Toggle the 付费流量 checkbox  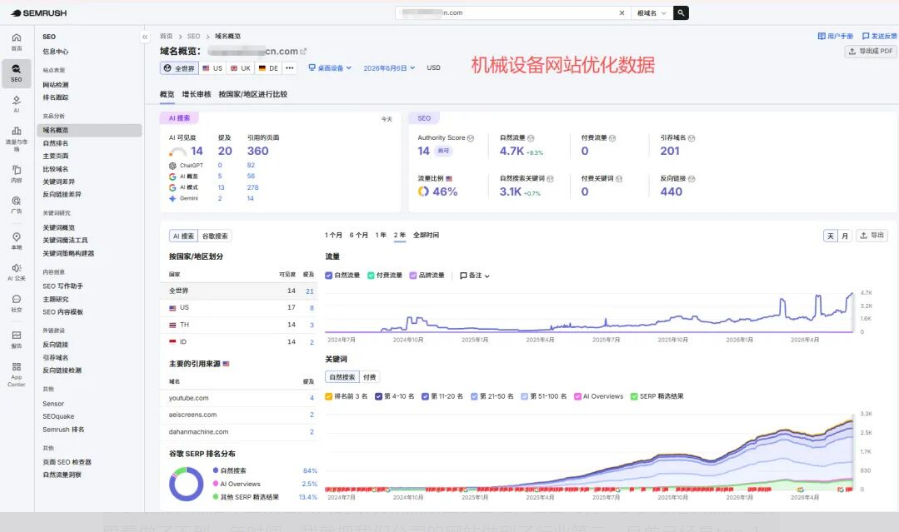(371, 275)
